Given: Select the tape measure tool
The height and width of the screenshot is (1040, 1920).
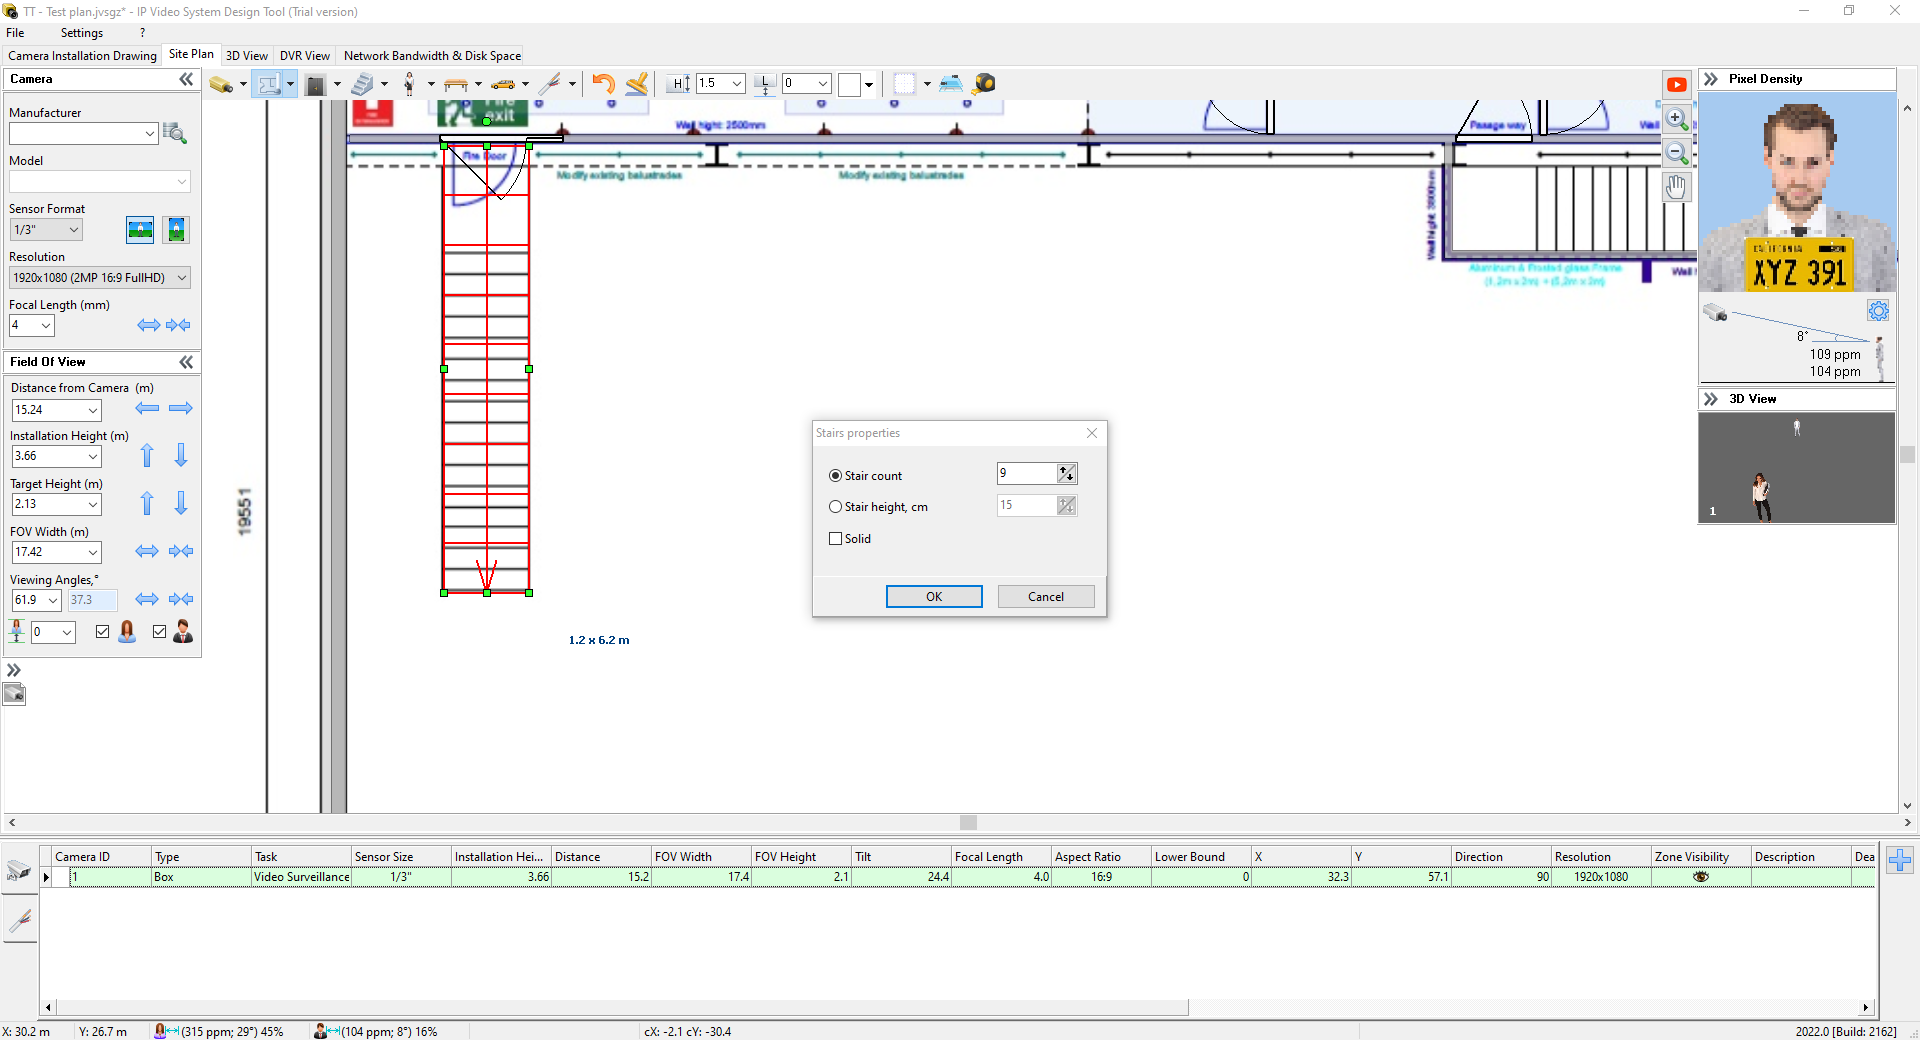Looking at the screenshot, I should click(x=984, y=84).
